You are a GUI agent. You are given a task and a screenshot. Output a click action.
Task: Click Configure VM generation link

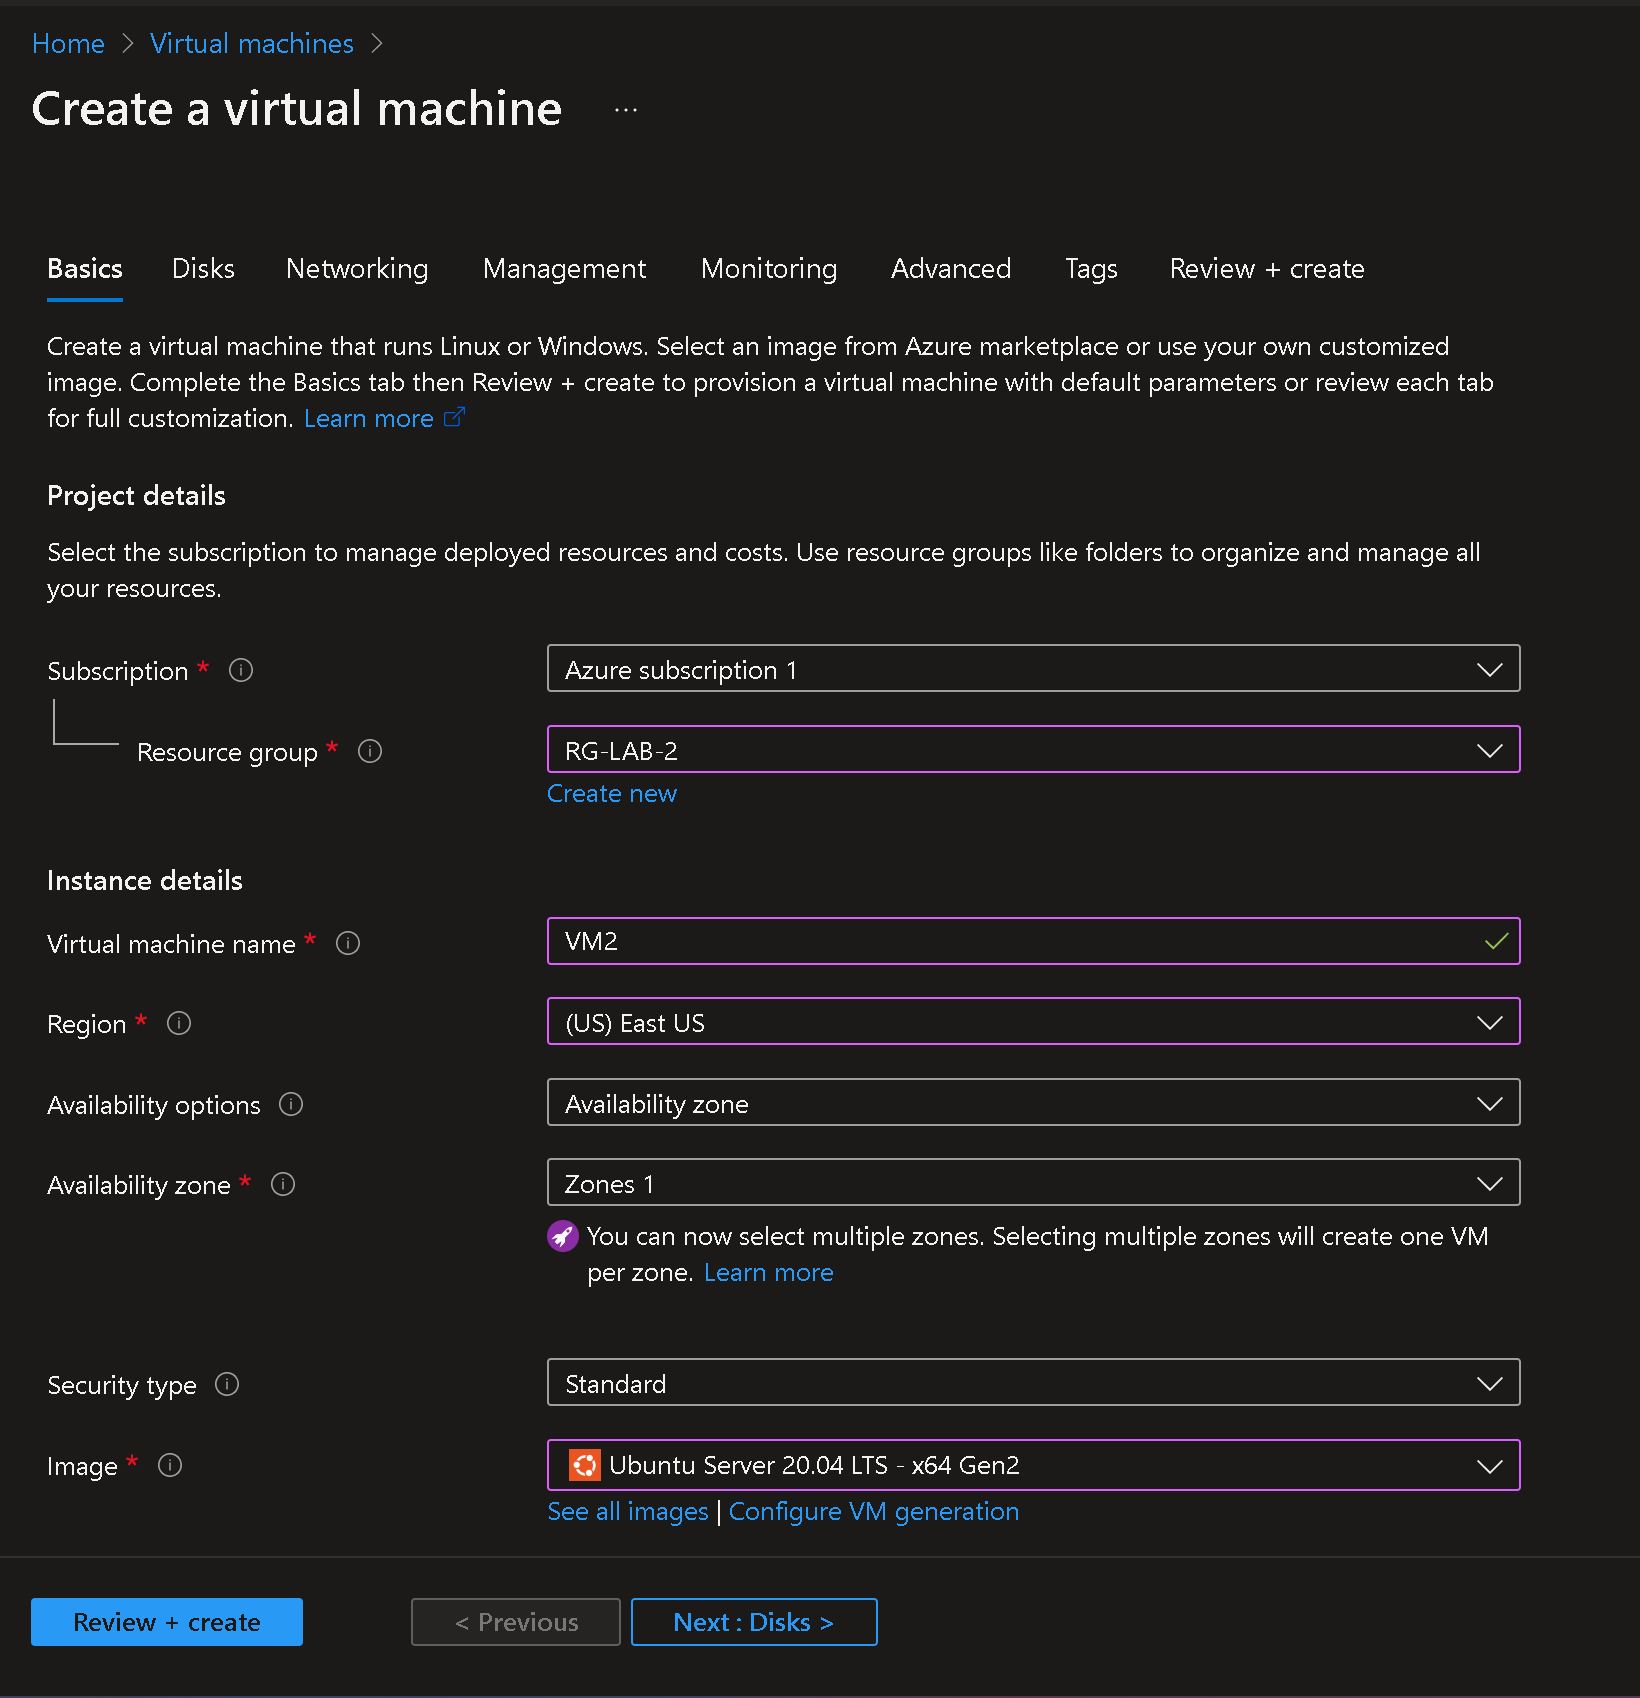pos(874,1512)
